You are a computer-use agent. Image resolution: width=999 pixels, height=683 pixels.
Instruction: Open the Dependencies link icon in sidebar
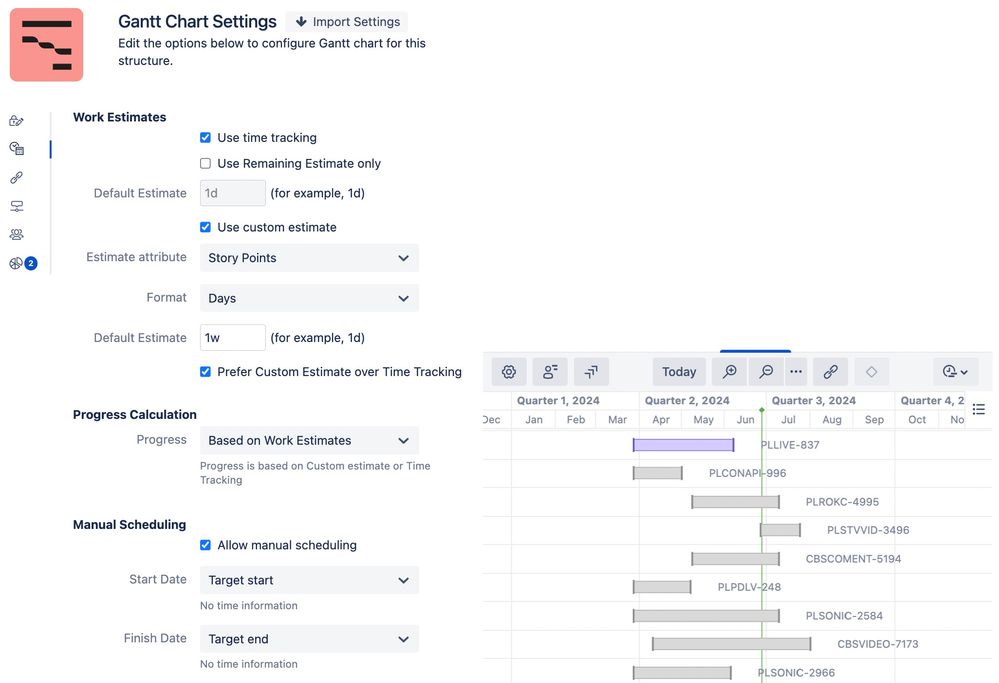click(x=15, y=177)
